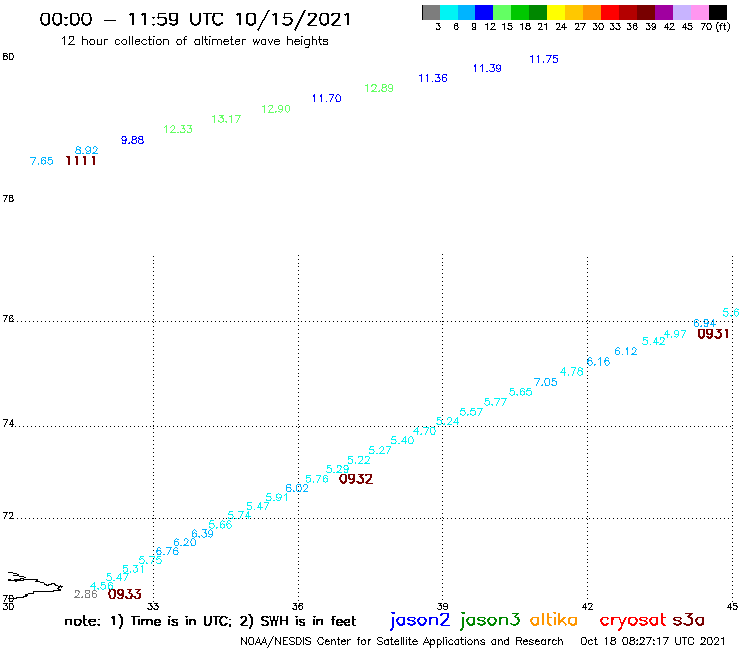This screenshot has width=740, height=650.
Task: Click the note about UTC time and SWH feet
Action: (x=210, y=621)
